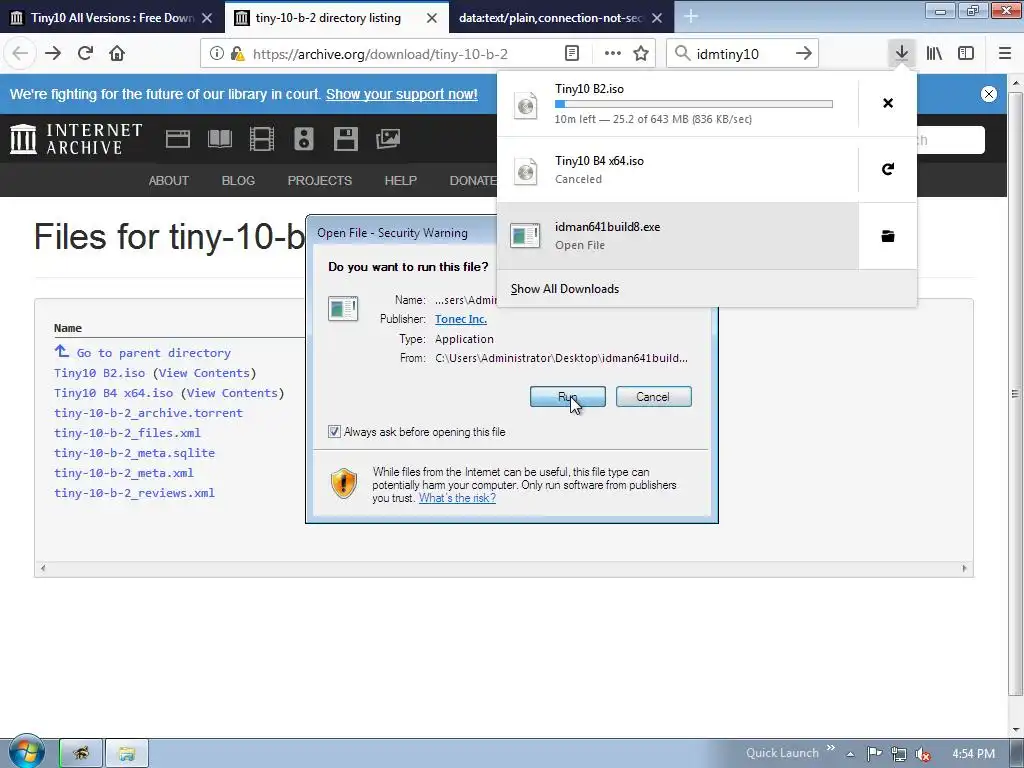Open the Tonec Inc. publisher link
Screen dimensions: 1024x768
[461, 319]
